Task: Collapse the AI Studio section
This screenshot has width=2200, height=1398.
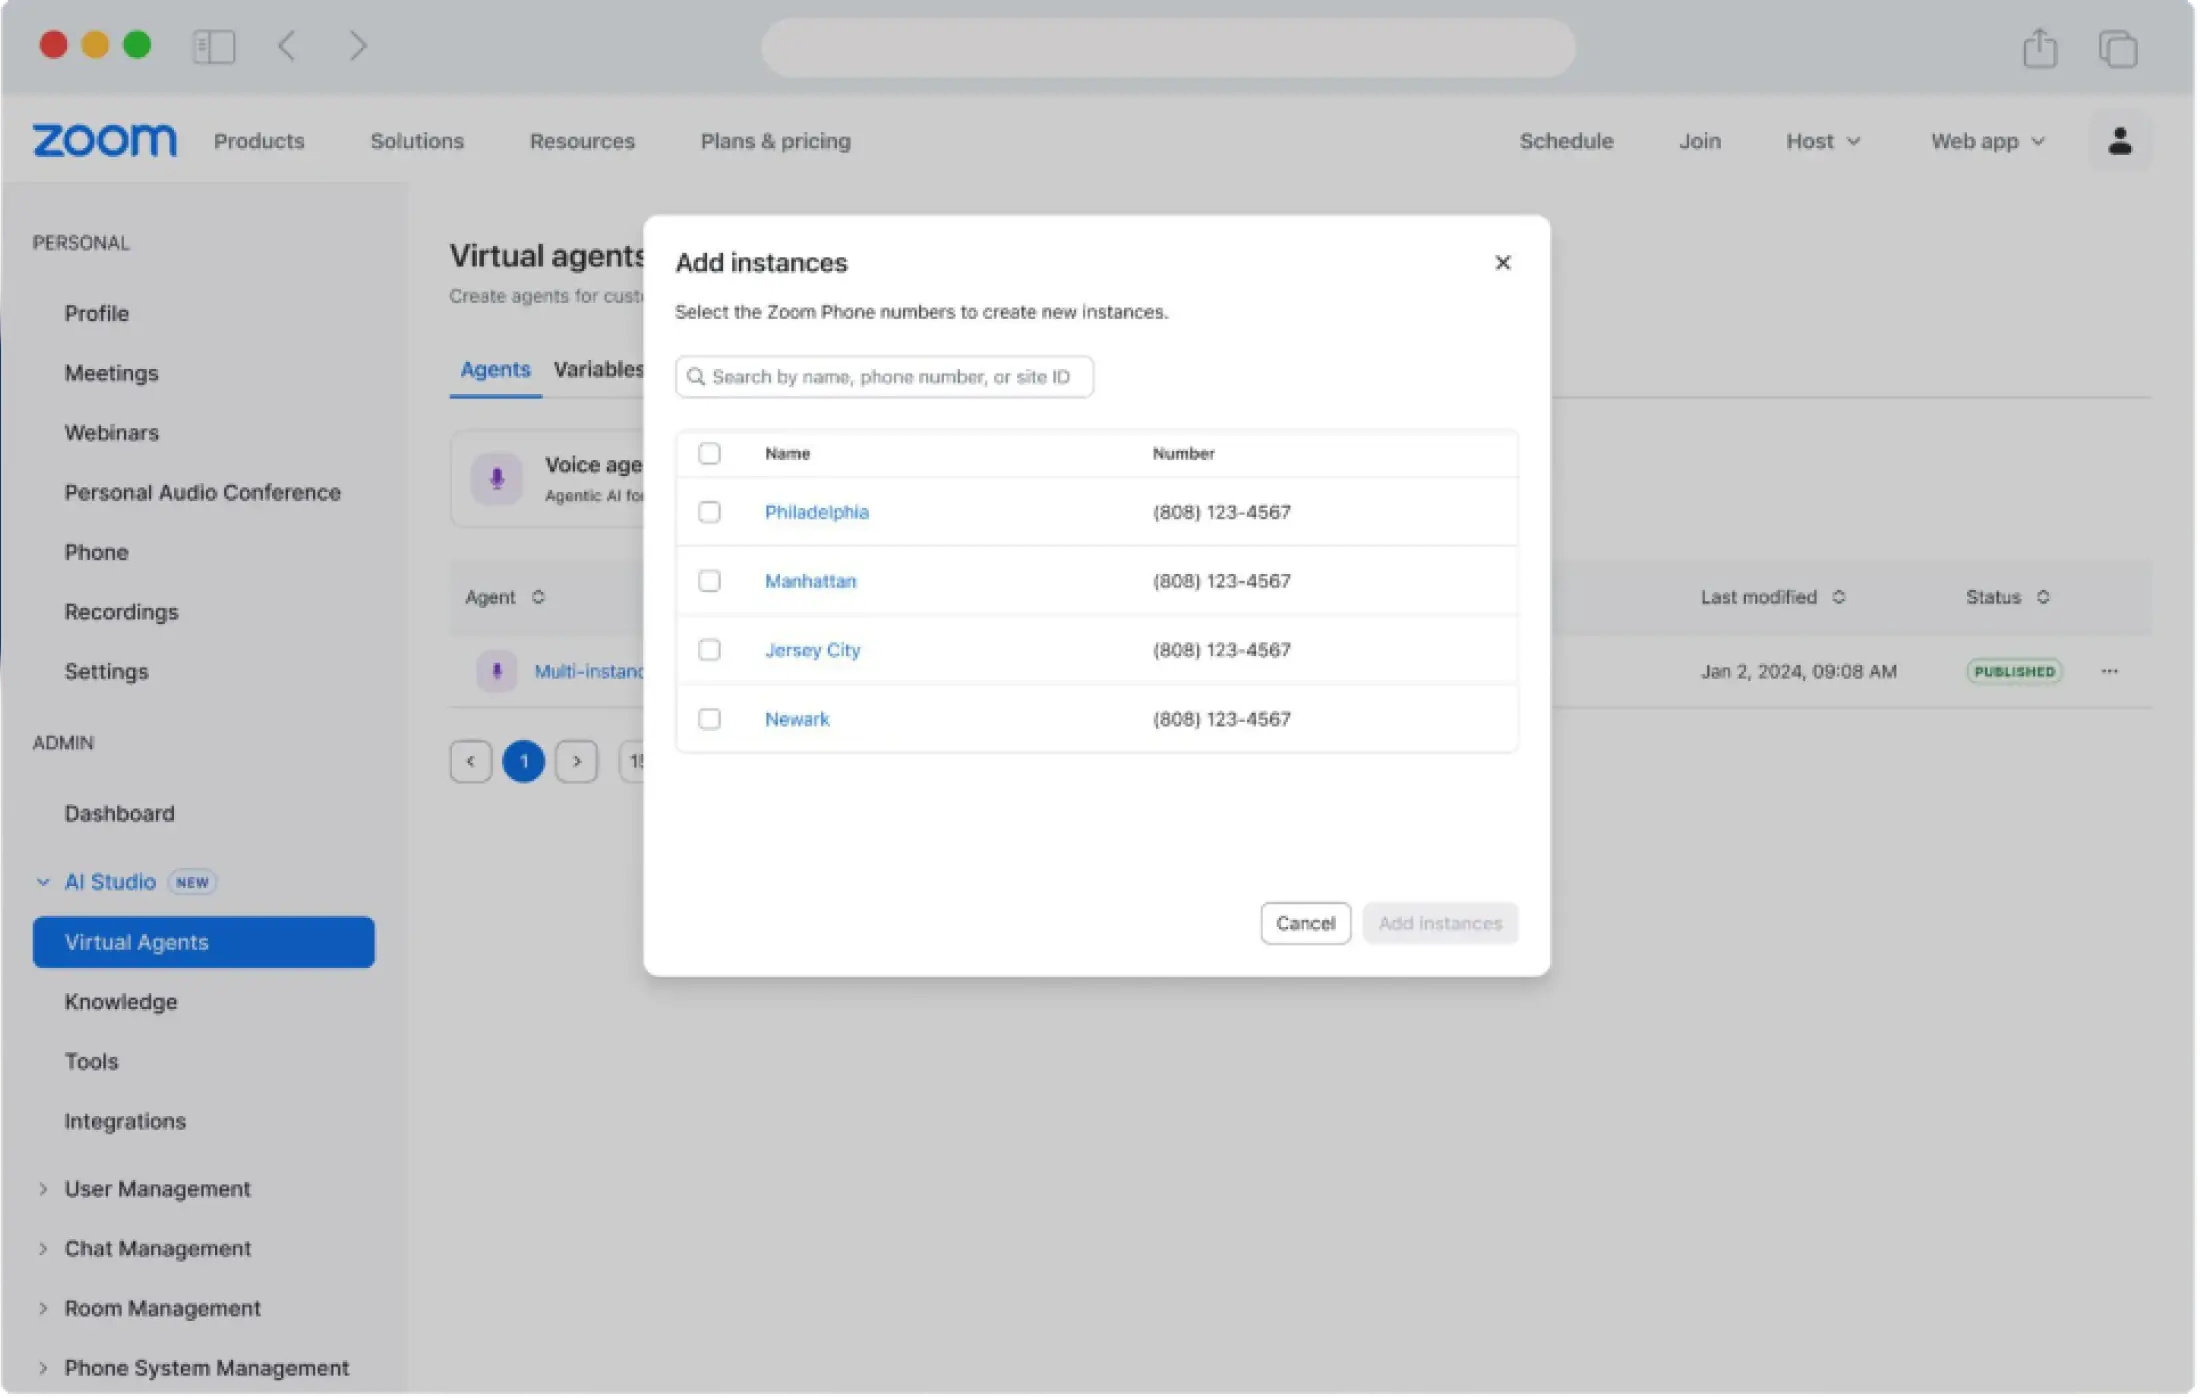Action: [43, 882]
